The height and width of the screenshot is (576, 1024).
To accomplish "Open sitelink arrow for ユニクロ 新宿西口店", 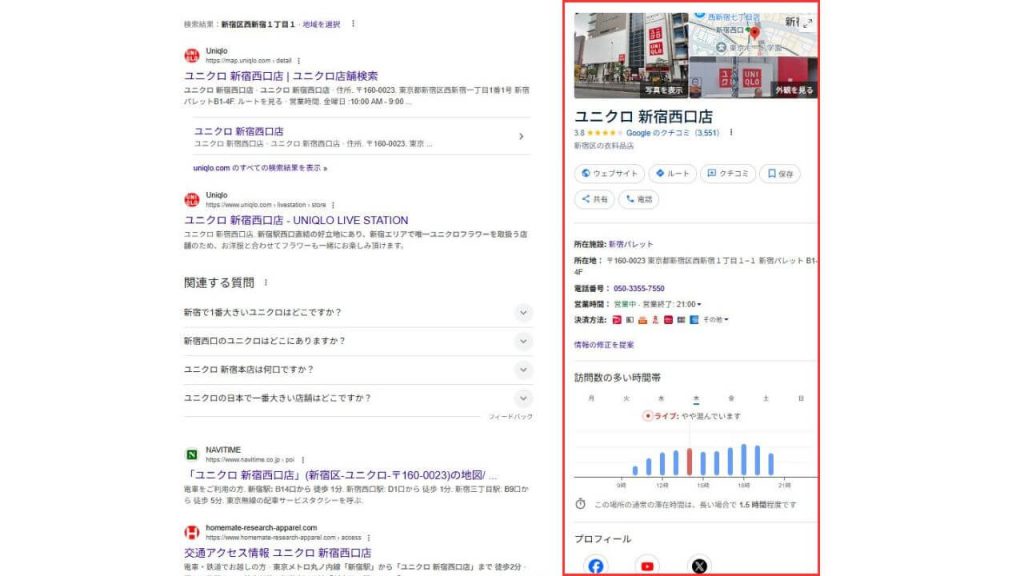I will tap(521, 136).
